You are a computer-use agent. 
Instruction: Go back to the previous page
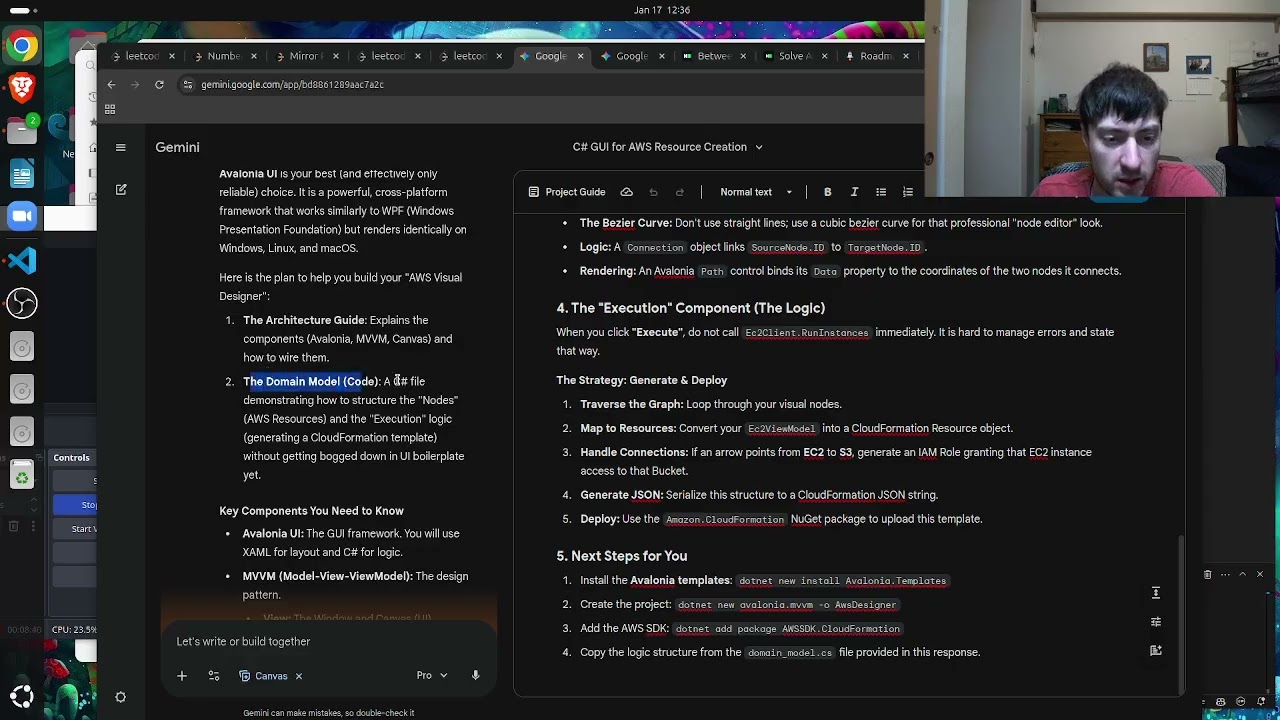(112, 85)
